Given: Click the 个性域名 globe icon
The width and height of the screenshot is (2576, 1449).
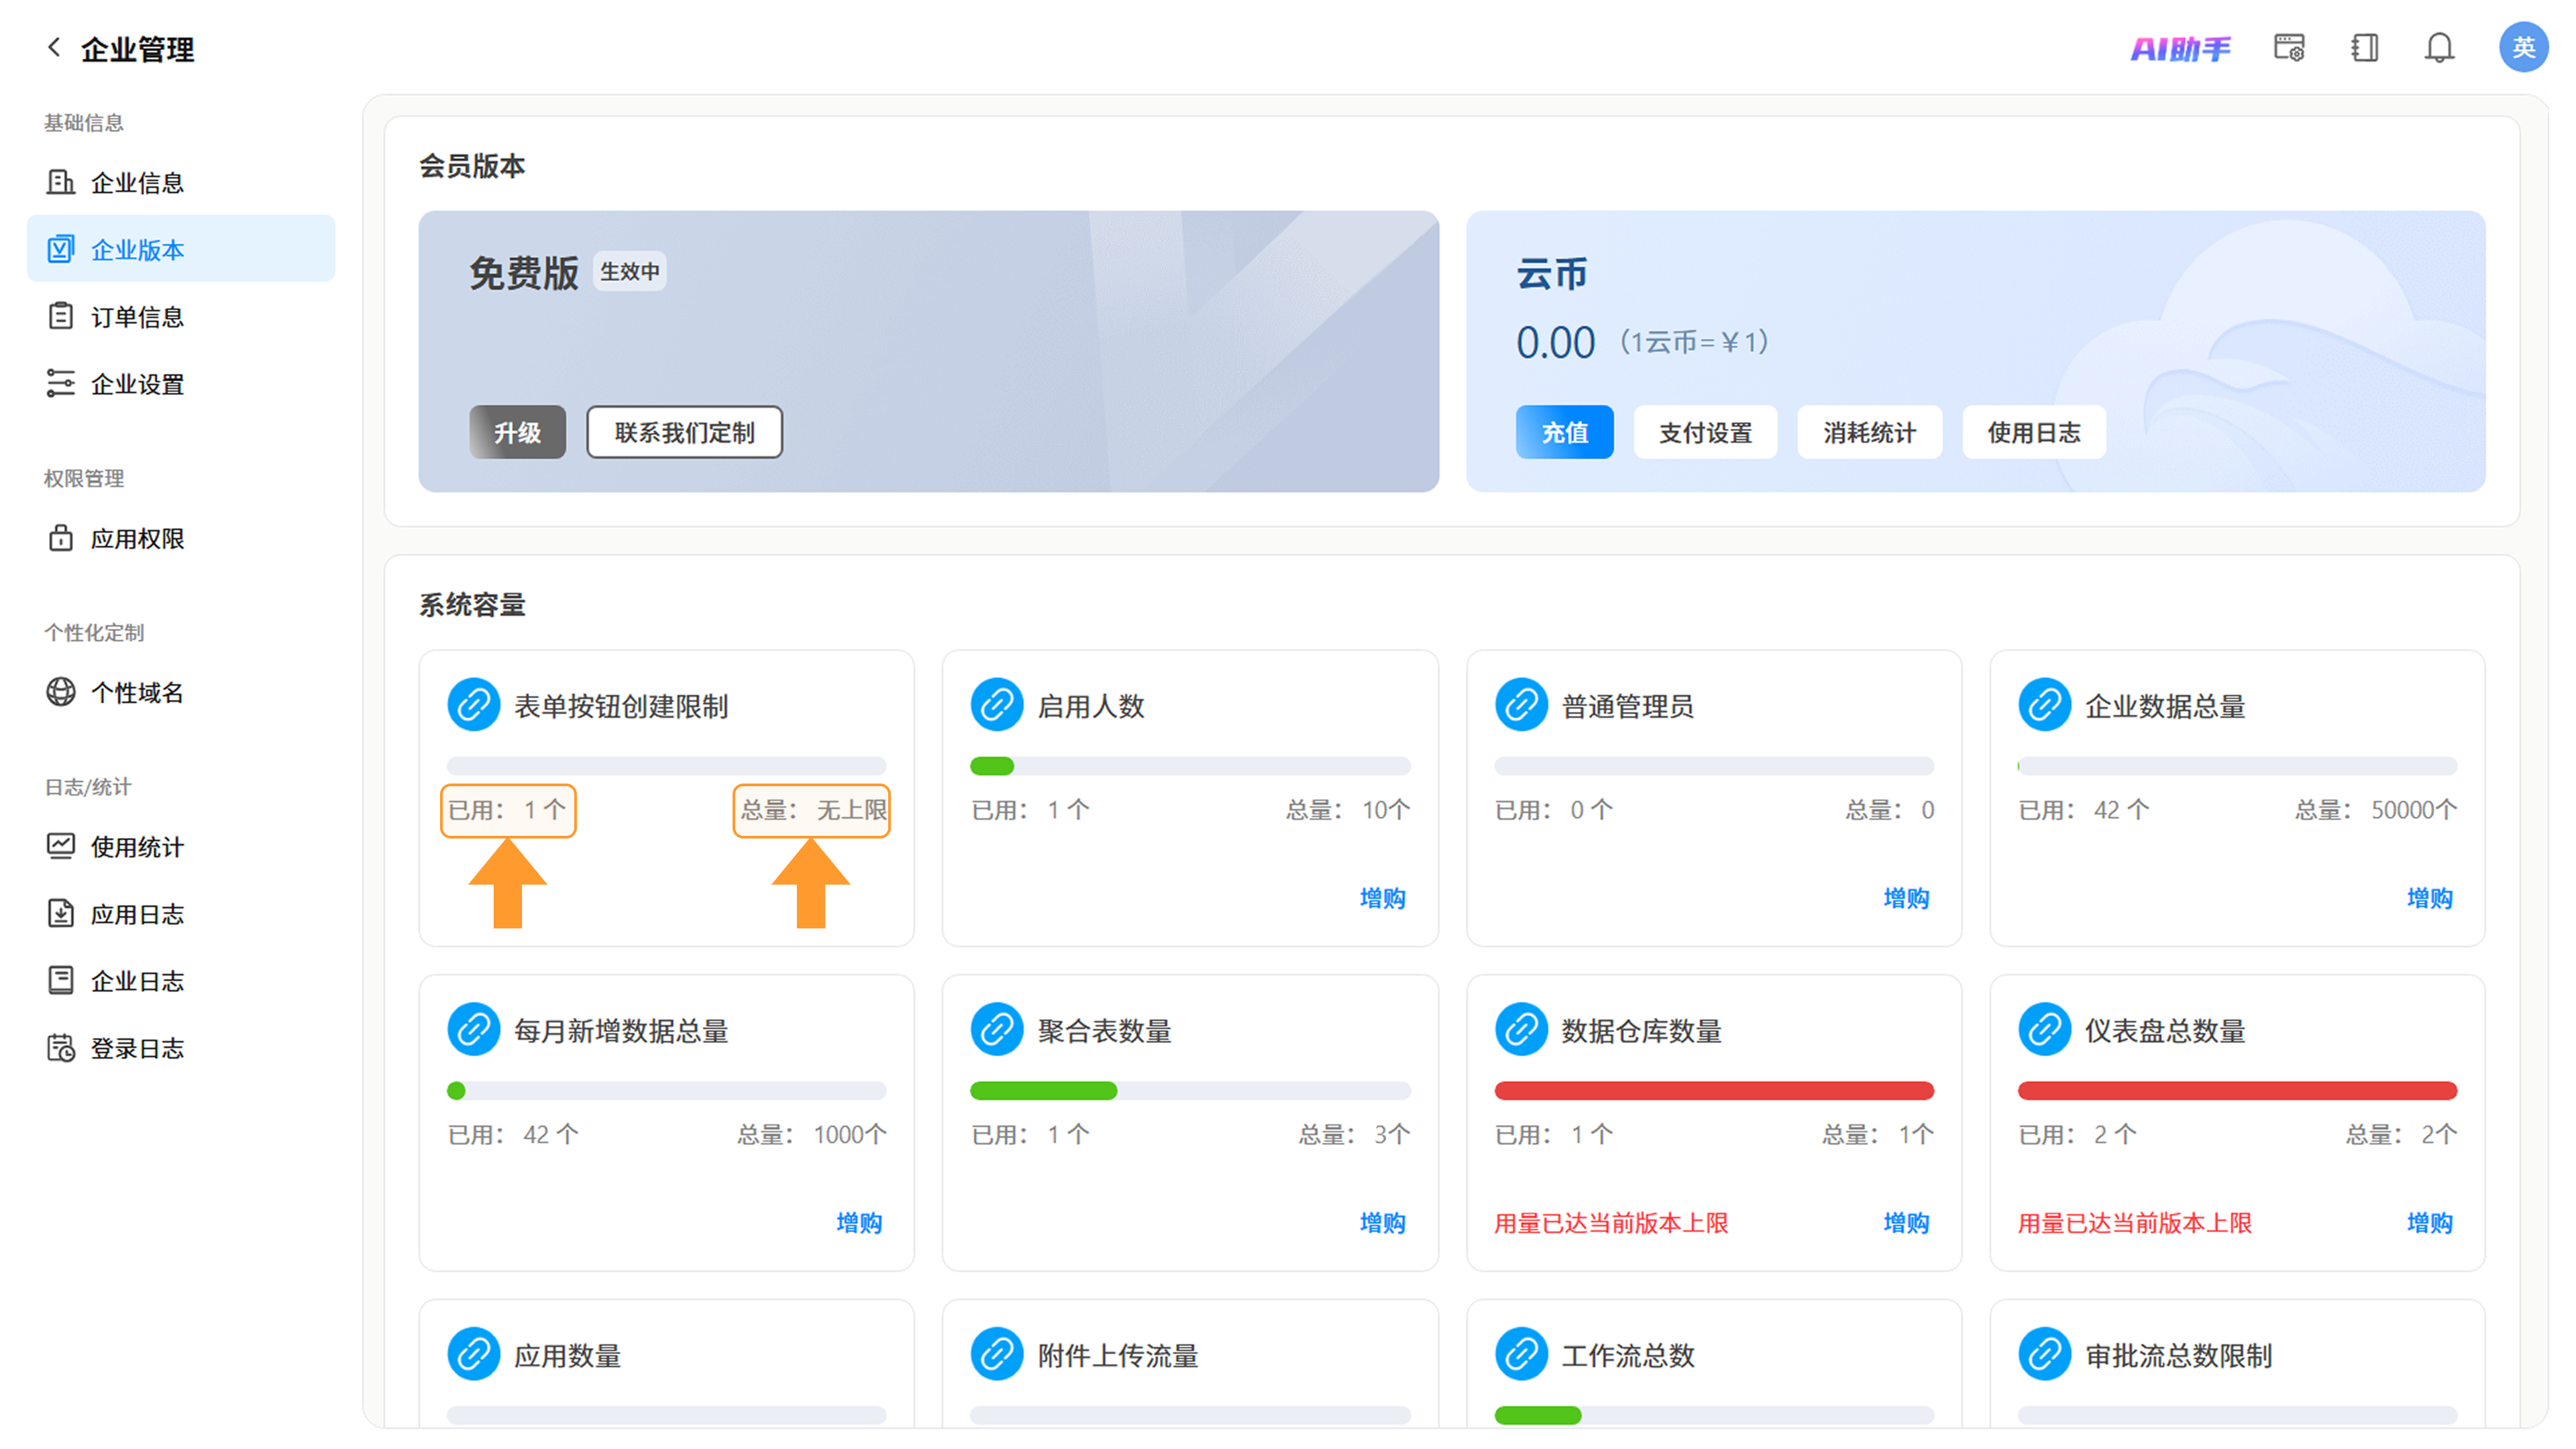Looking at the screenshot, I should [61, 692].
